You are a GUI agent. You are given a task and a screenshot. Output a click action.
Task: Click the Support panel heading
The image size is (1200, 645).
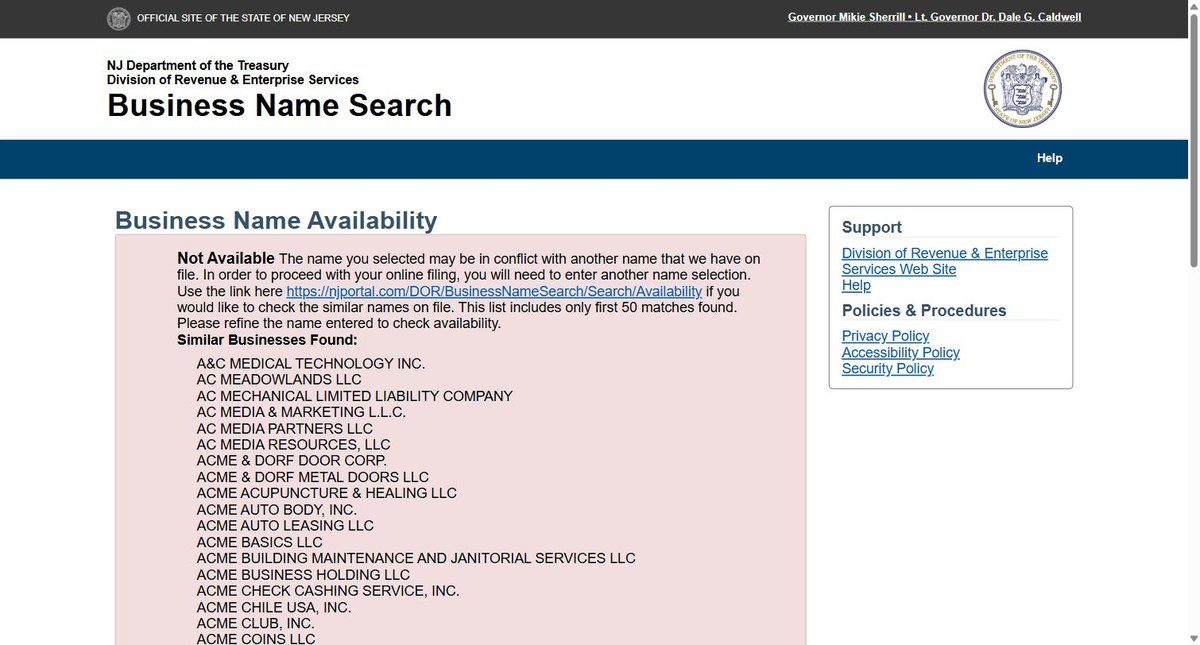click(x=872, y=227)
